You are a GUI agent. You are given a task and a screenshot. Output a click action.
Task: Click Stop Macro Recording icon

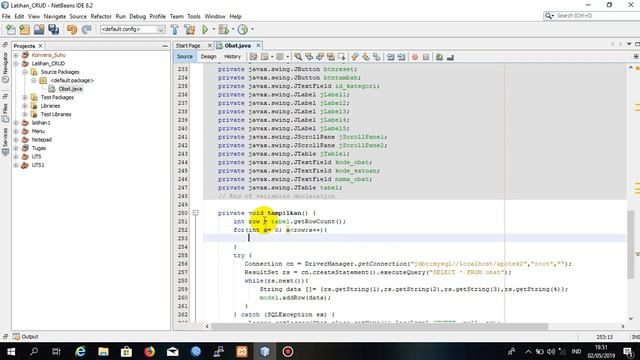426,57
